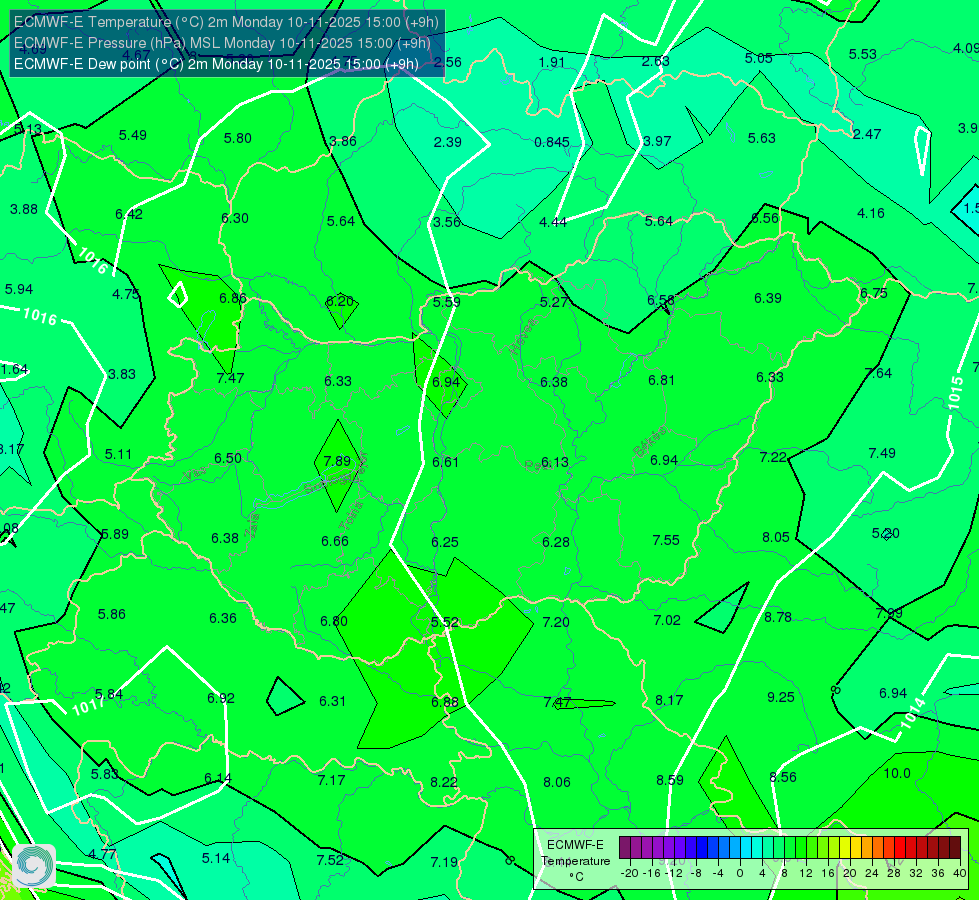The image size is (979, 900).
Task: Click the legend scale label -12
Action: [673, 873]
